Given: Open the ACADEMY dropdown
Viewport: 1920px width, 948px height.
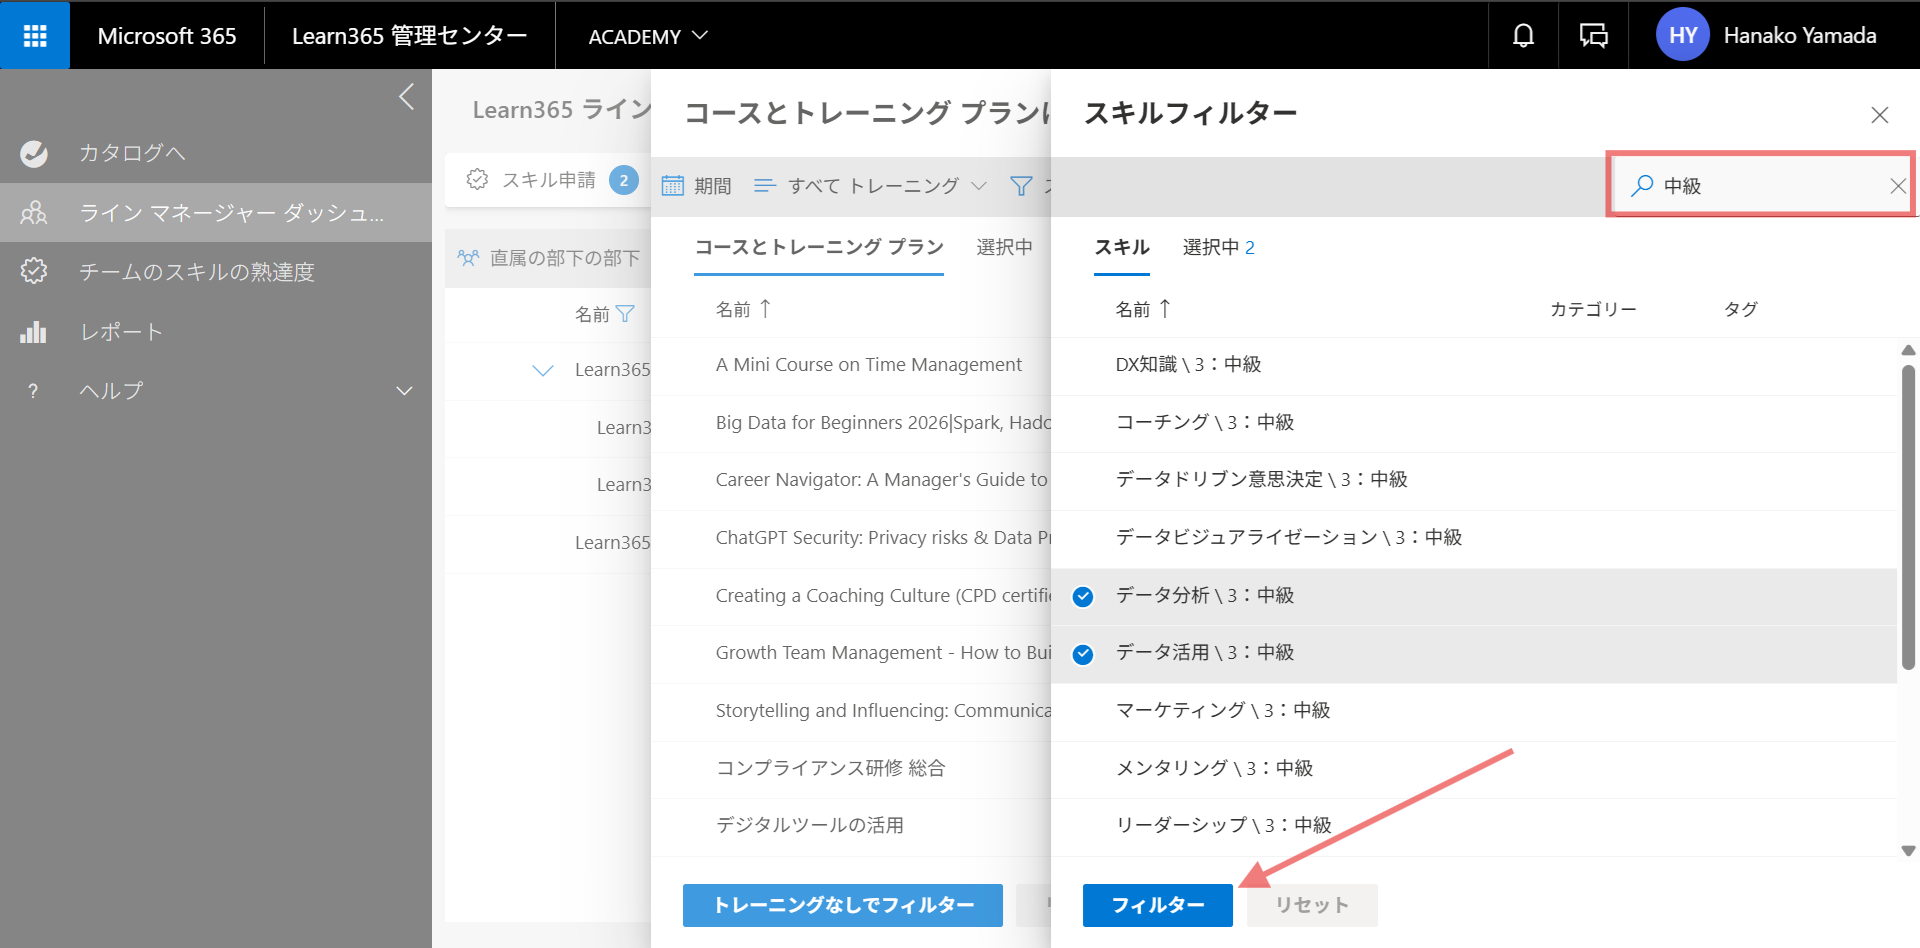Looking at the screenshot, I should click(x=648, y=36).
